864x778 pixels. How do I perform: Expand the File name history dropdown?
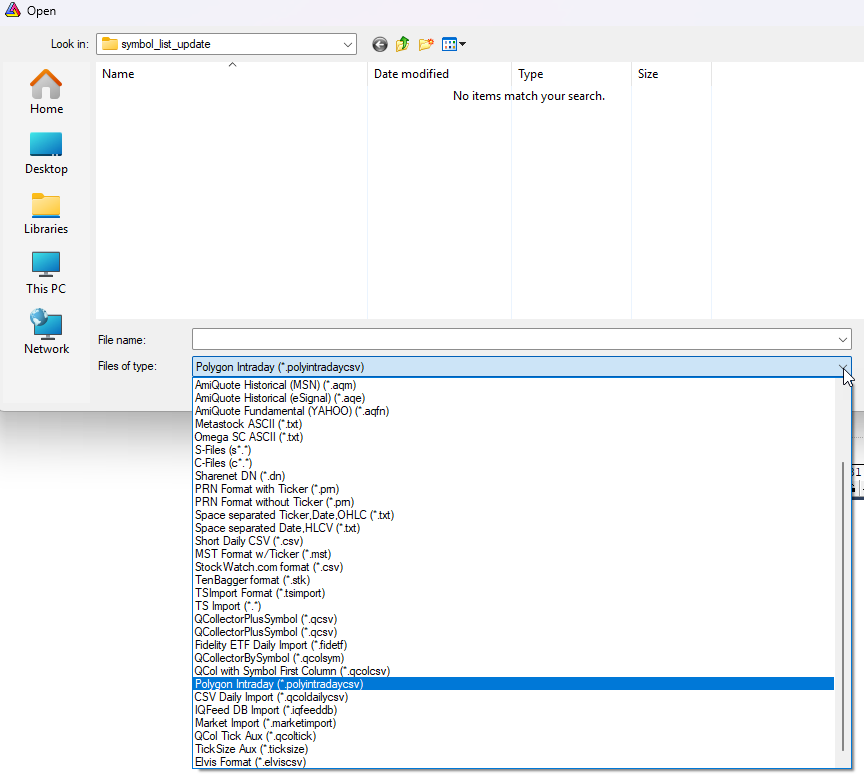pos(843,339)
